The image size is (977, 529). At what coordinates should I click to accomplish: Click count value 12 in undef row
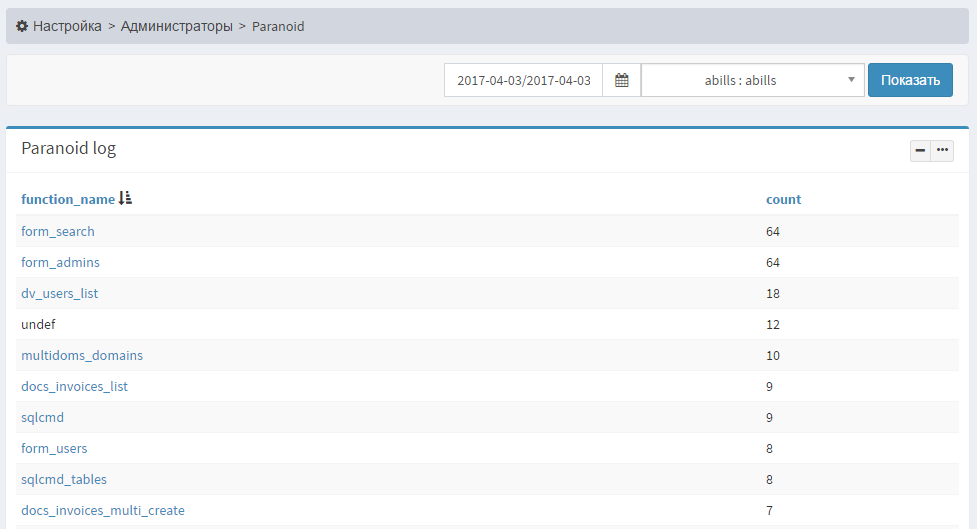773,325
